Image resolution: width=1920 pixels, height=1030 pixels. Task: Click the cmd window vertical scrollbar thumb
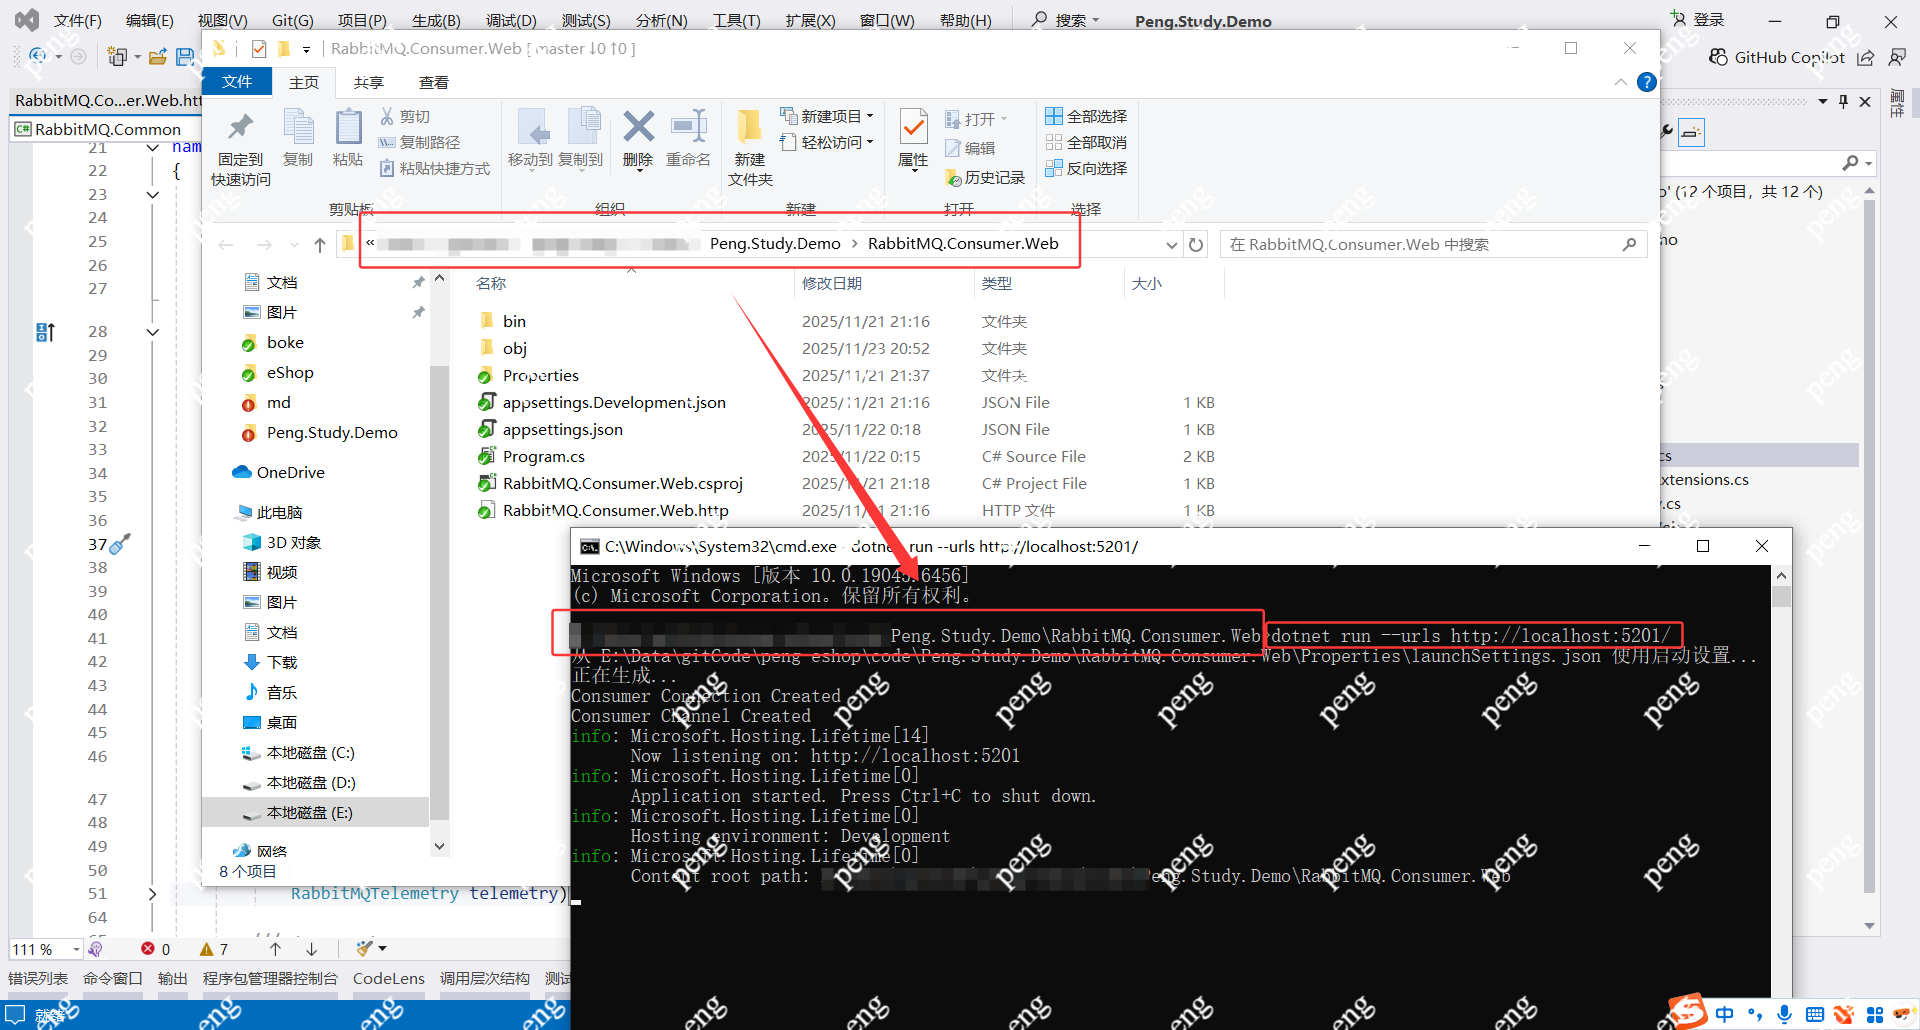coord(1781,596)
